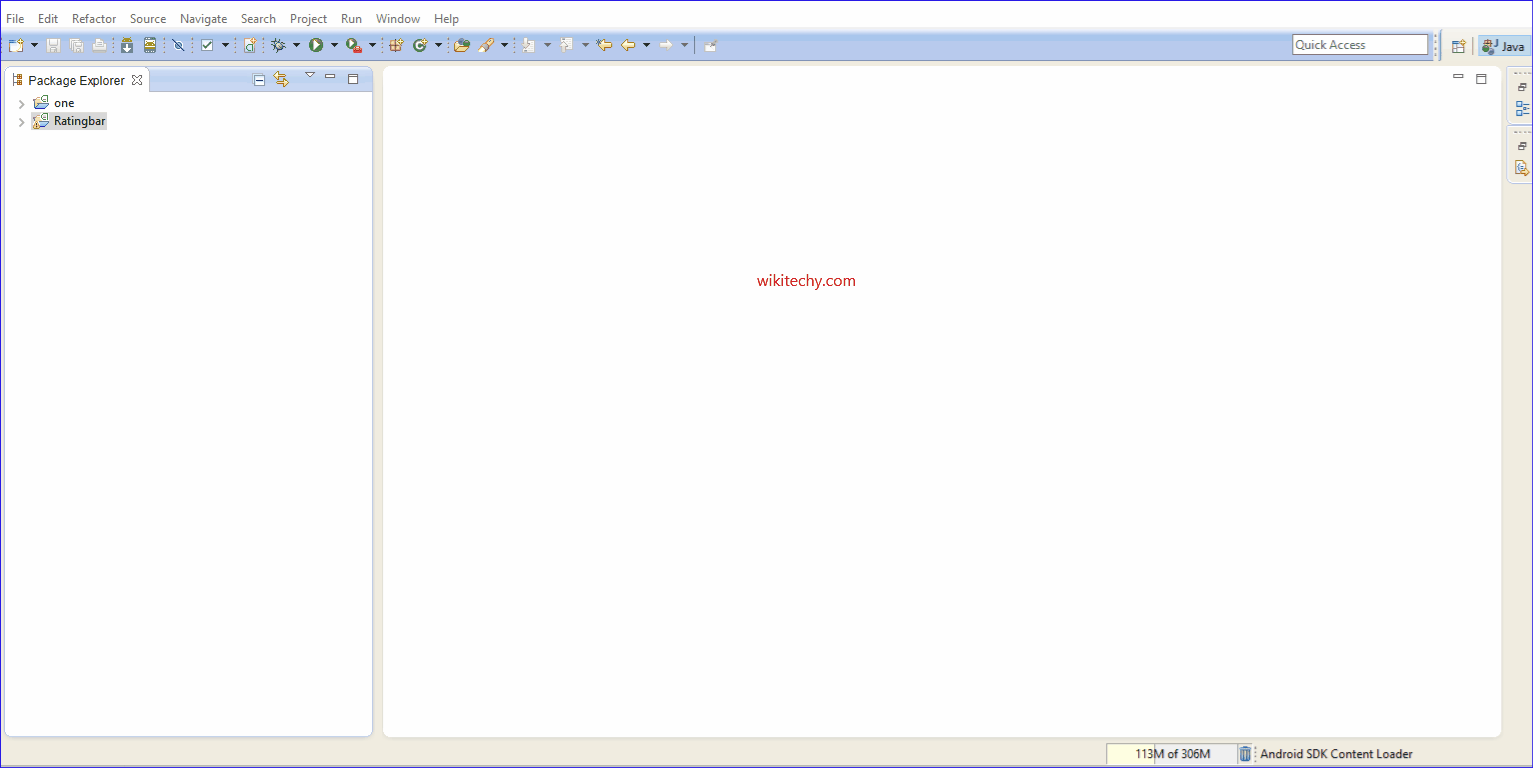Open the Refactor menu
Viewport: 1533px width, 768px height.
(x=94, y=19)
